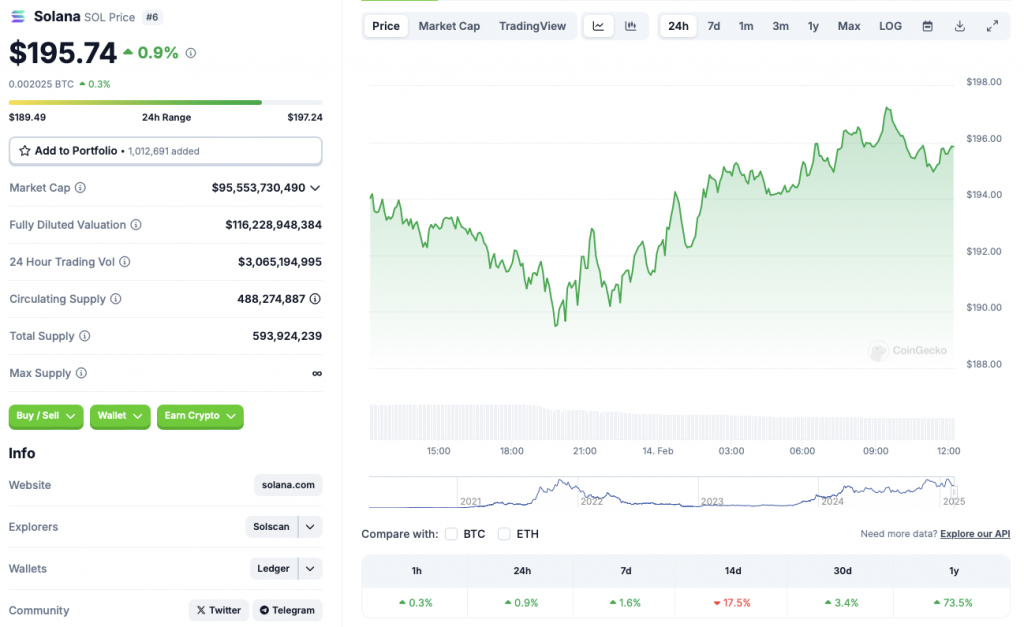The height and width of the screenshot is (627, 1024).
Task: Click the 14. Feb date label on chart axis
Action: pos(658,451)
